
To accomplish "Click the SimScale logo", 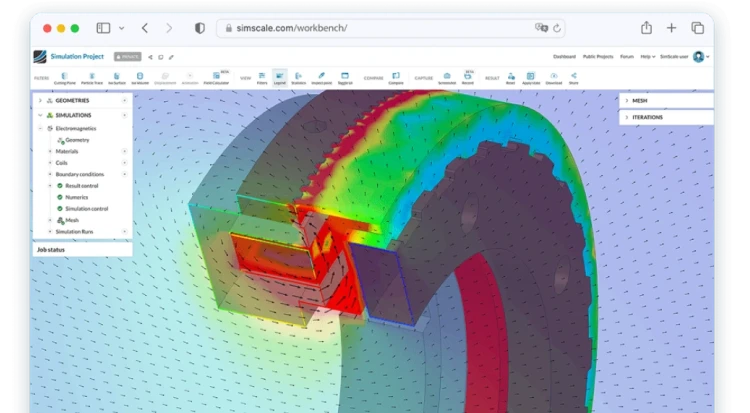I will (40, 56).
